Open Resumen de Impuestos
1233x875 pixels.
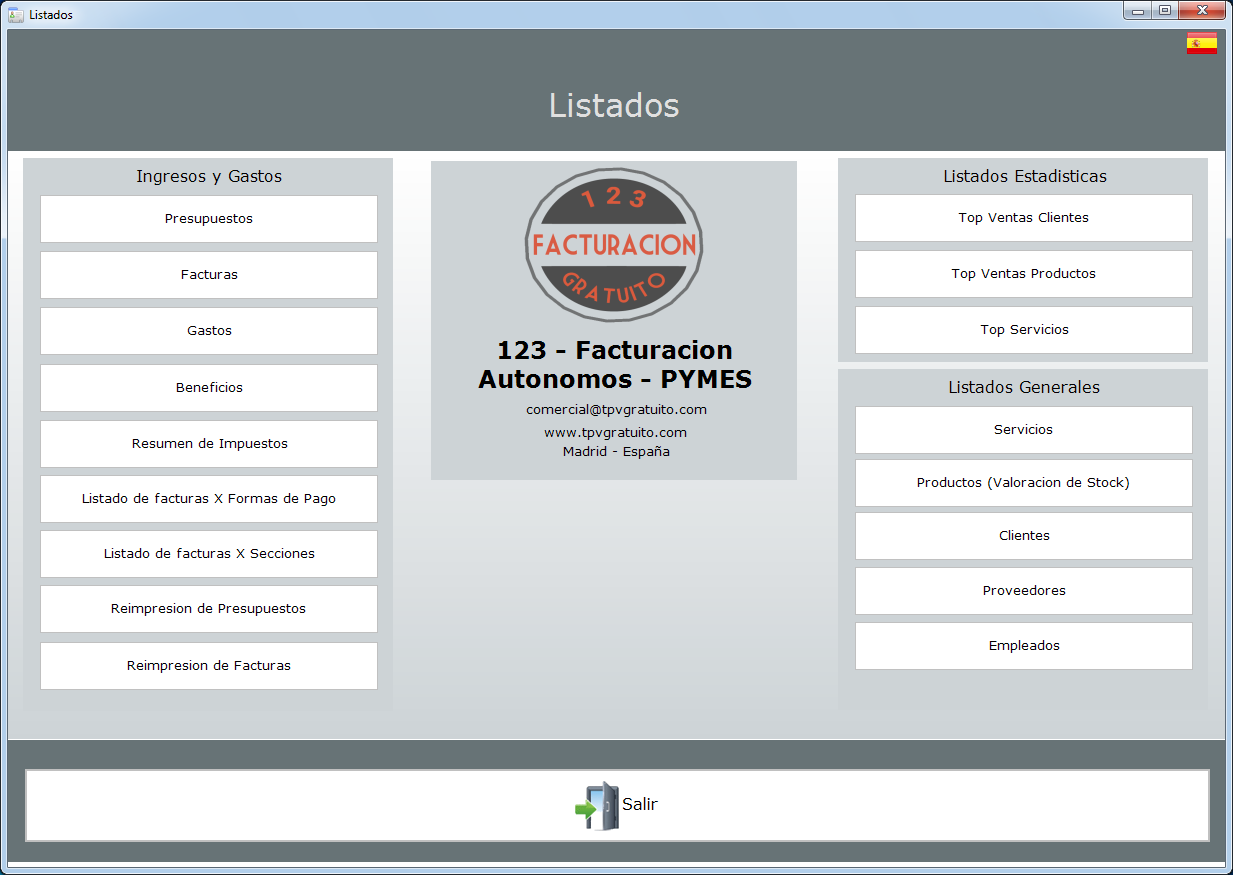(x=209, y=444)
